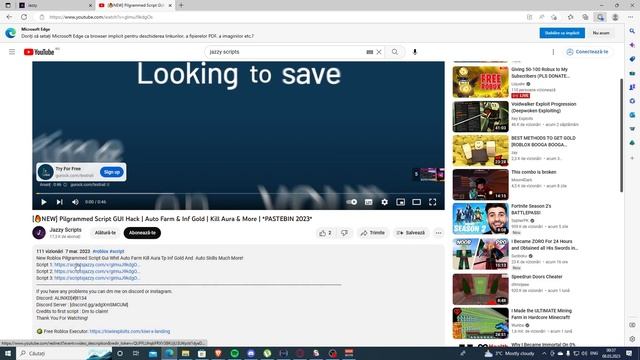Image resolution: width=640 pixels, height=360 pixels.
Task: Click Abonează-te subscribe button
Action: pos(142,233)
